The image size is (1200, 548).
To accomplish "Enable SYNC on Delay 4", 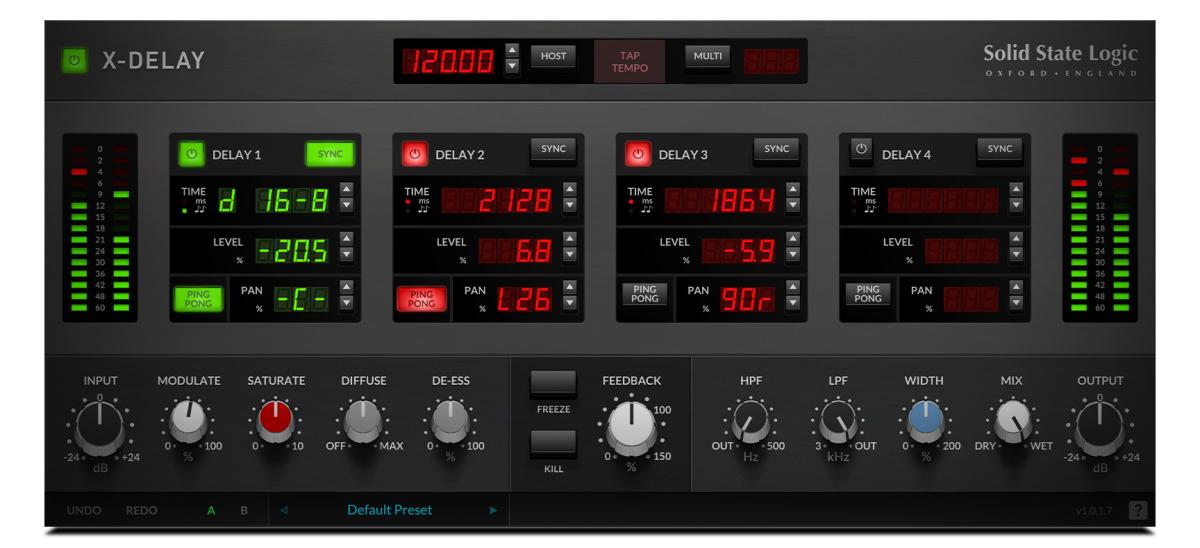I will [x=1000, y=150].
